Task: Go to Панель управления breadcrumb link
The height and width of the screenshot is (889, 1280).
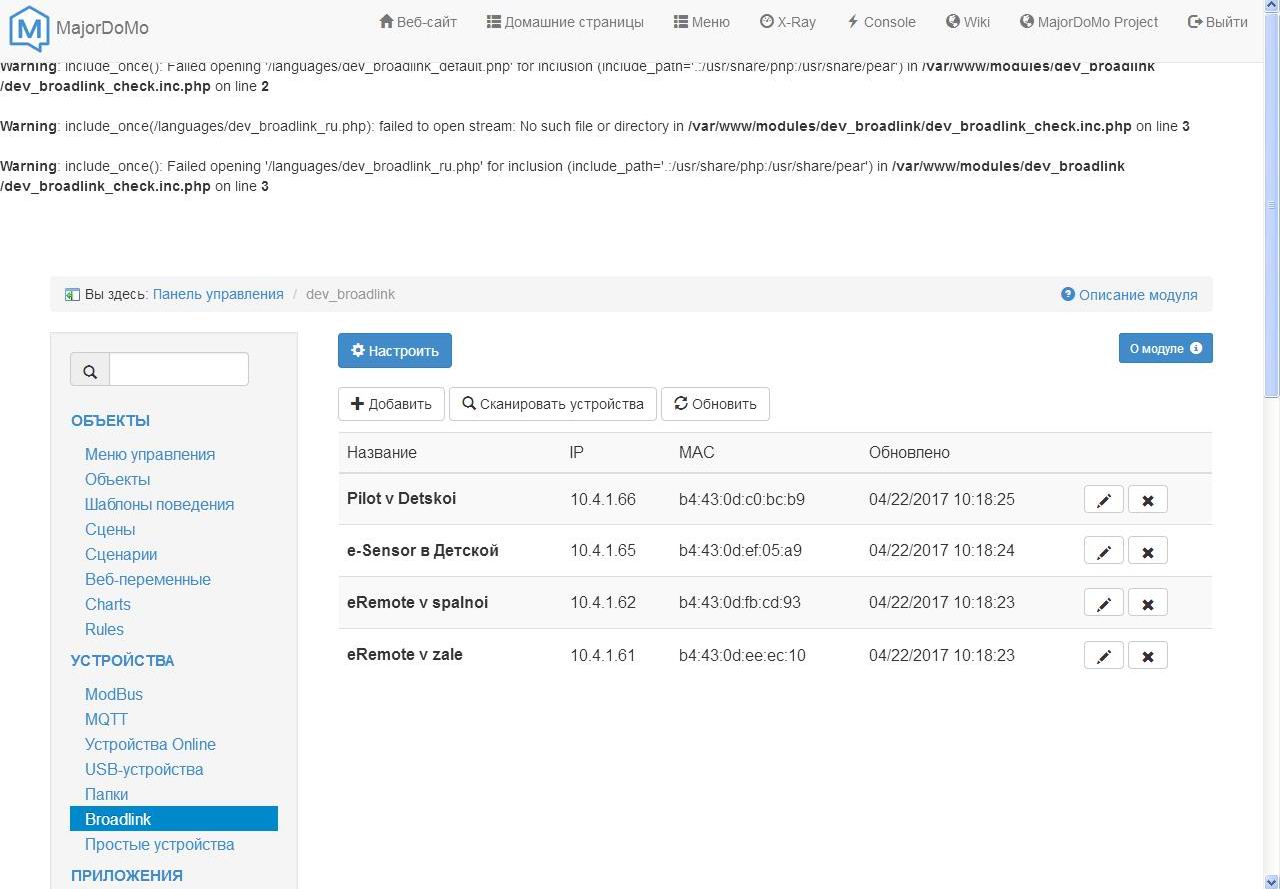Action: 218,294
